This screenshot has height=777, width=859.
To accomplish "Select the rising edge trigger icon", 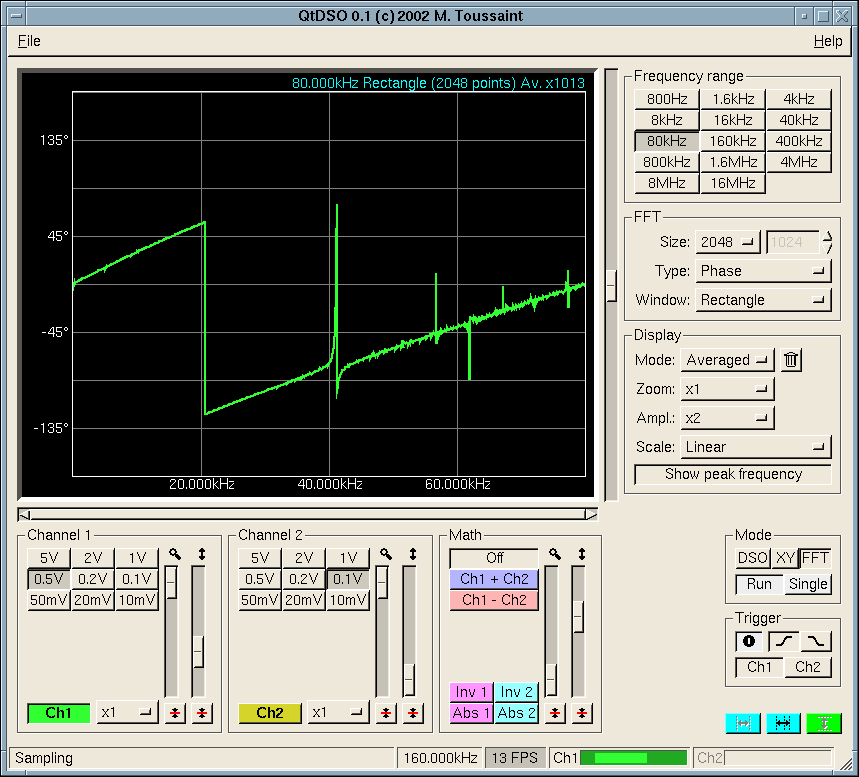I will tap(783, 641).
